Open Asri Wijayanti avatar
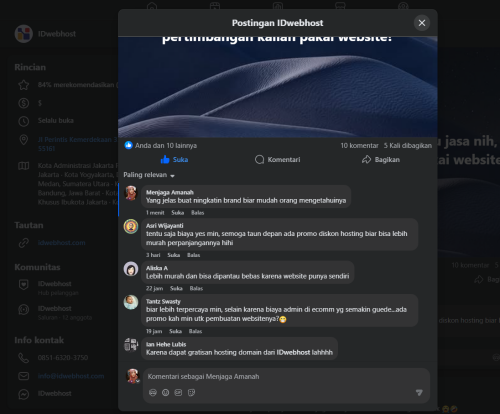The image size is (500, 414). tap(131, 226)
